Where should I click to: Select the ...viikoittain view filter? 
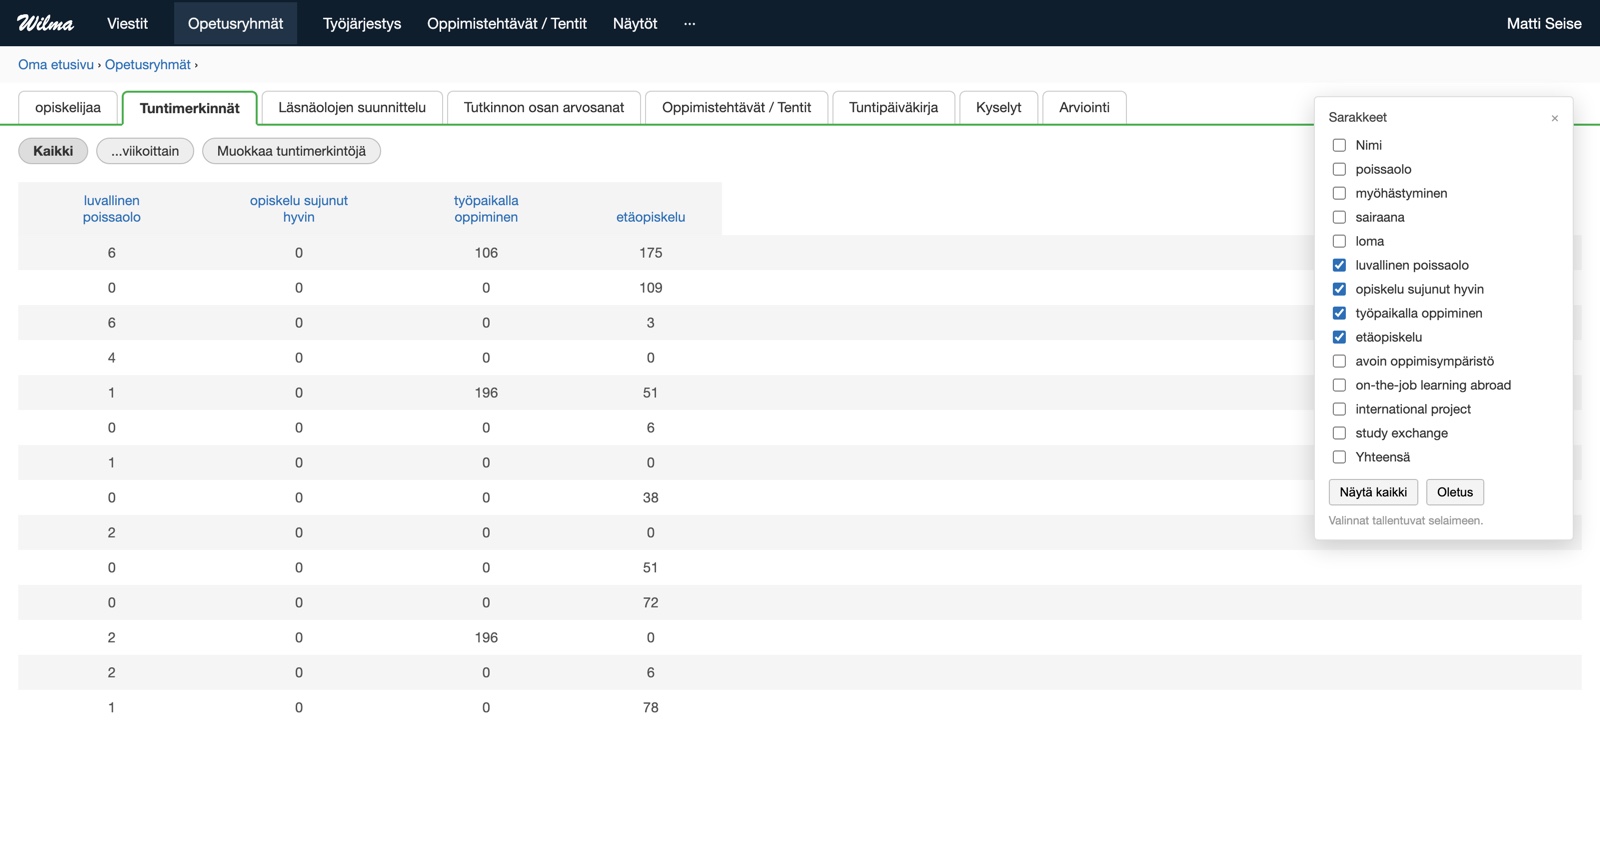145,151
